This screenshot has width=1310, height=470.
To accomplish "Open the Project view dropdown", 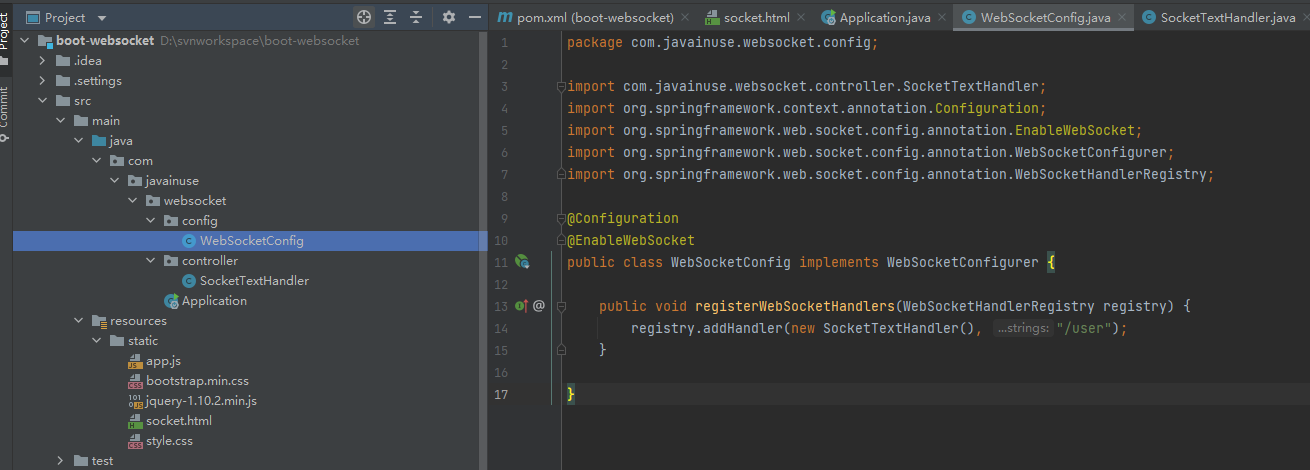I will coord(102,18).
